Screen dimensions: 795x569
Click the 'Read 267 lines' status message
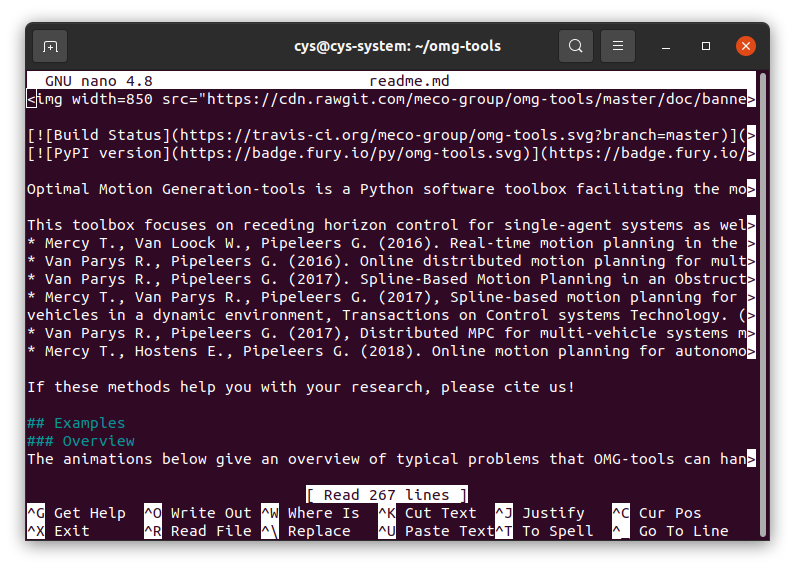(387, 495)
